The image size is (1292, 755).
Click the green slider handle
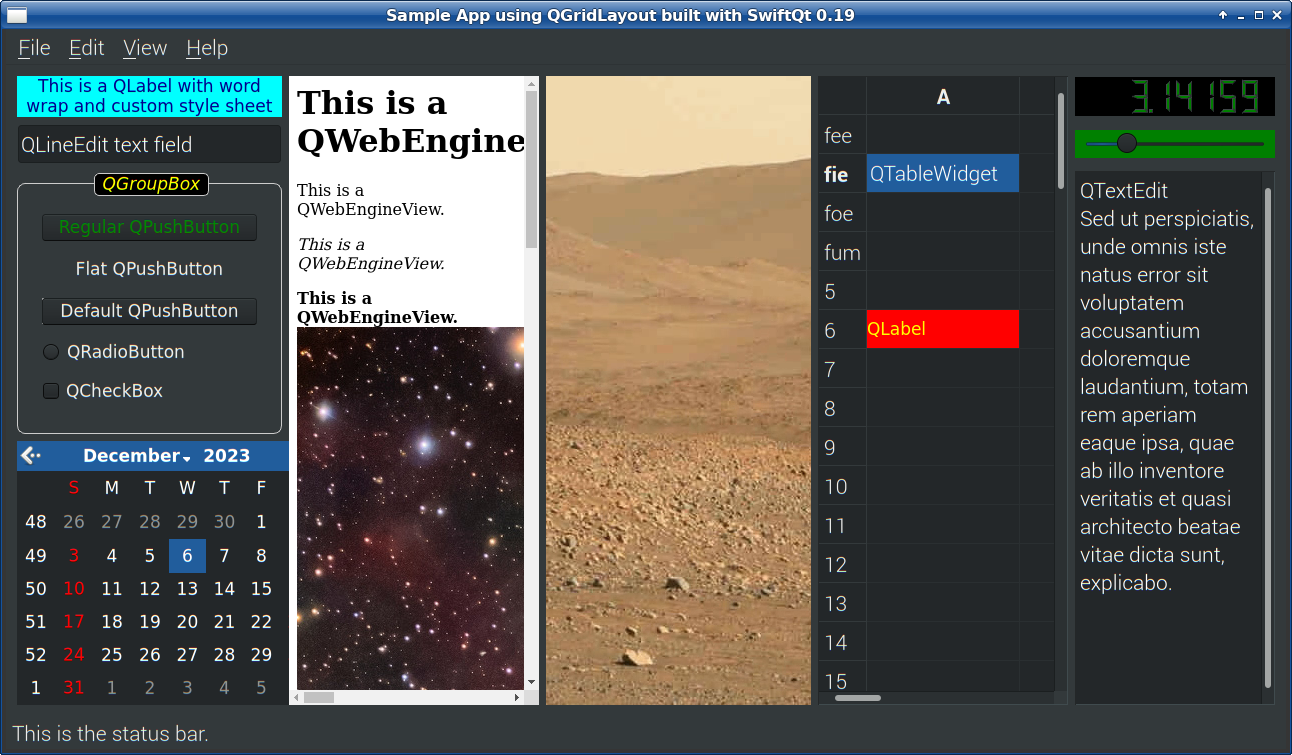(x=1127, y=143)
